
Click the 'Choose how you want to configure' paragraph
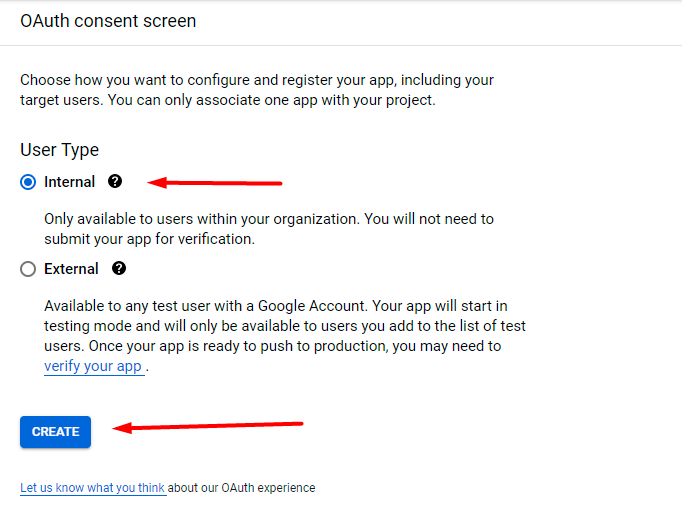(x=256, y=80)
